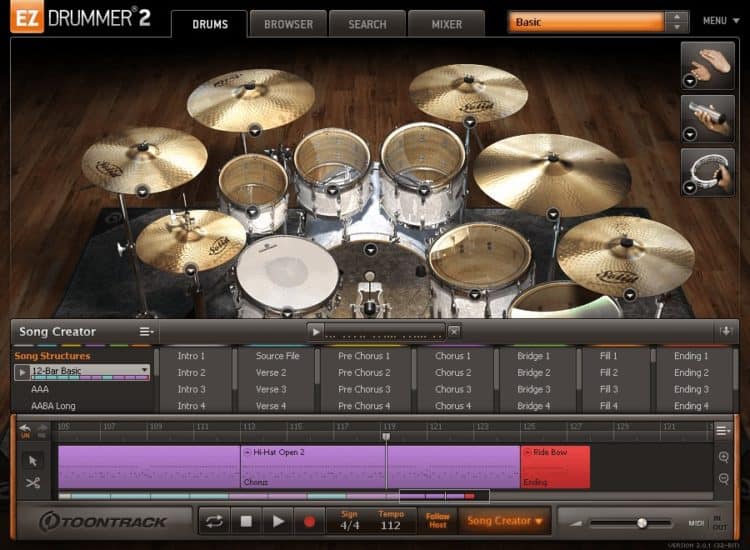Select the scissors cut tool
This screenshot has height=550, width=750.
coord(33,483)
